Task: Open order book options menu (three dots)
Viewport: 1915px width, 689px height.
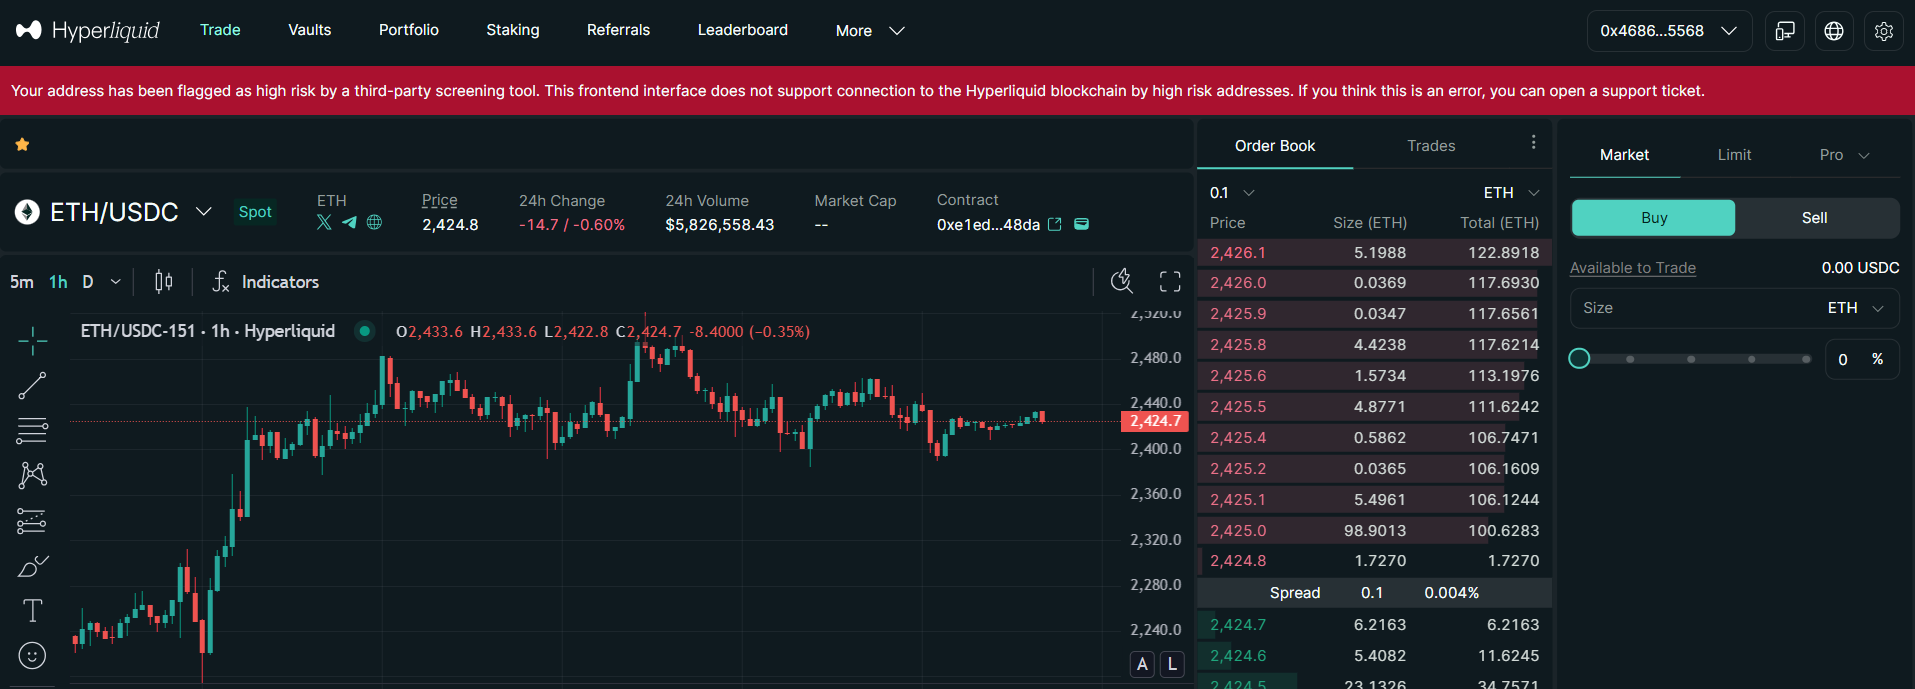Action: [x=1533, y=143]
